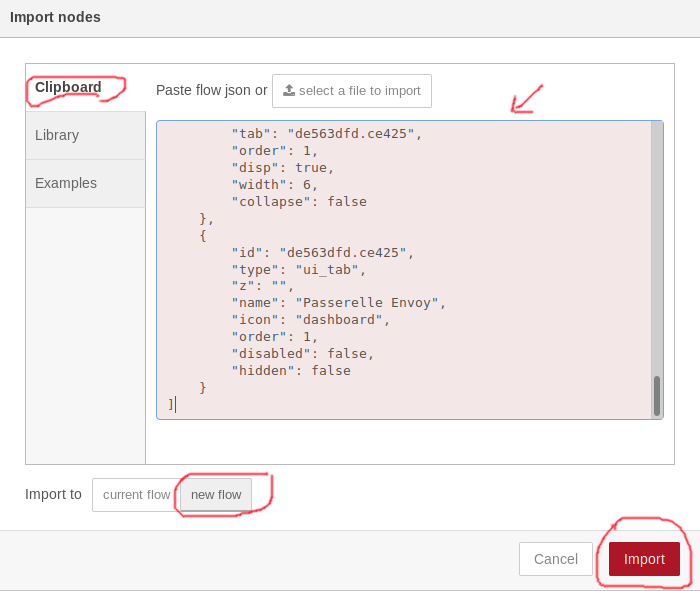Click the "collapse": false line
700x591 pixels.
point(299,202)
